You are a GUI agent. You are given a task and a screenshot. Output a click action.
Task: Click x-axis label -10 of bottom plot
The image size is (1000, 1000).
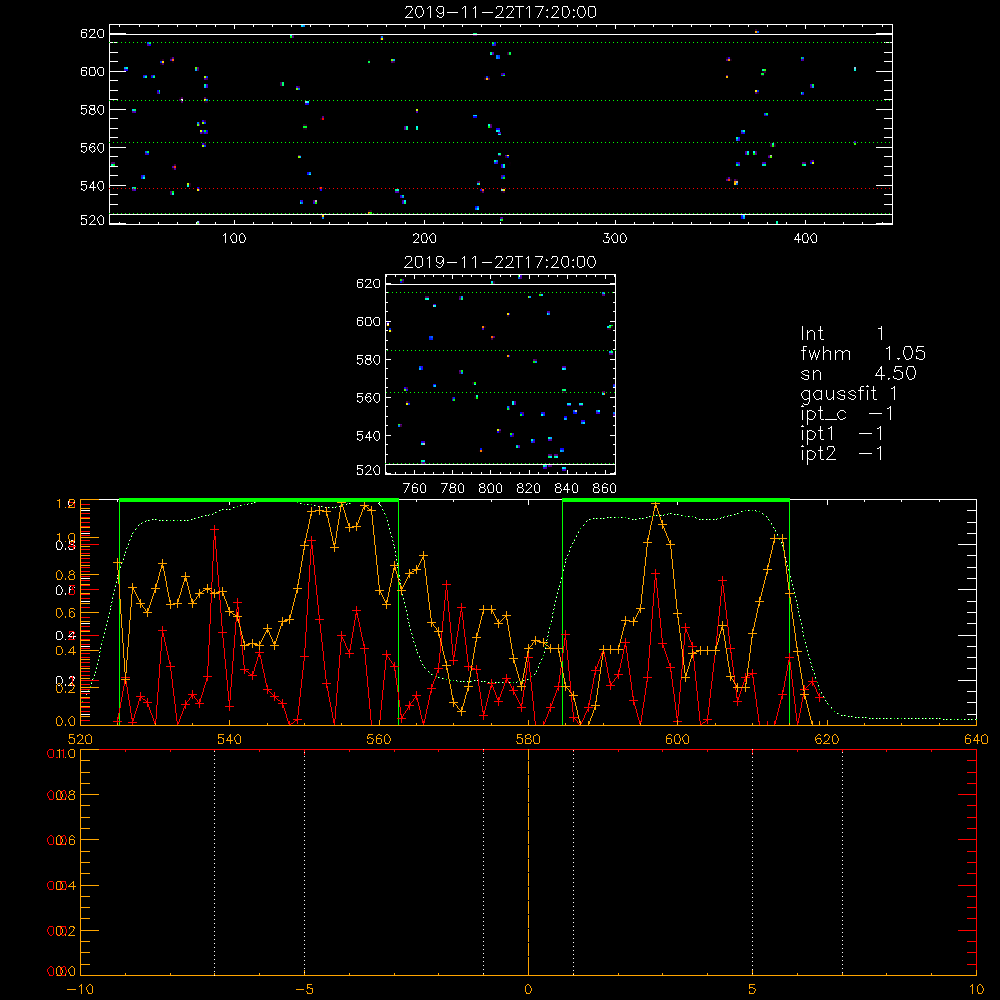coord(80,989)
